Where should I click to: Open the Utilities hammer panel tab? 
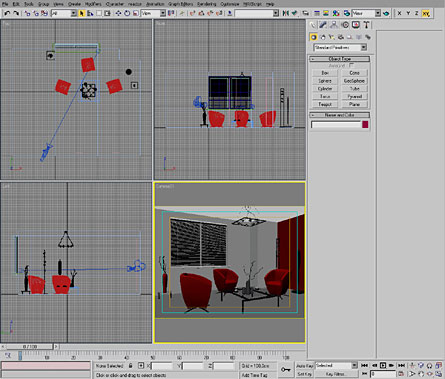click(366, 25)
